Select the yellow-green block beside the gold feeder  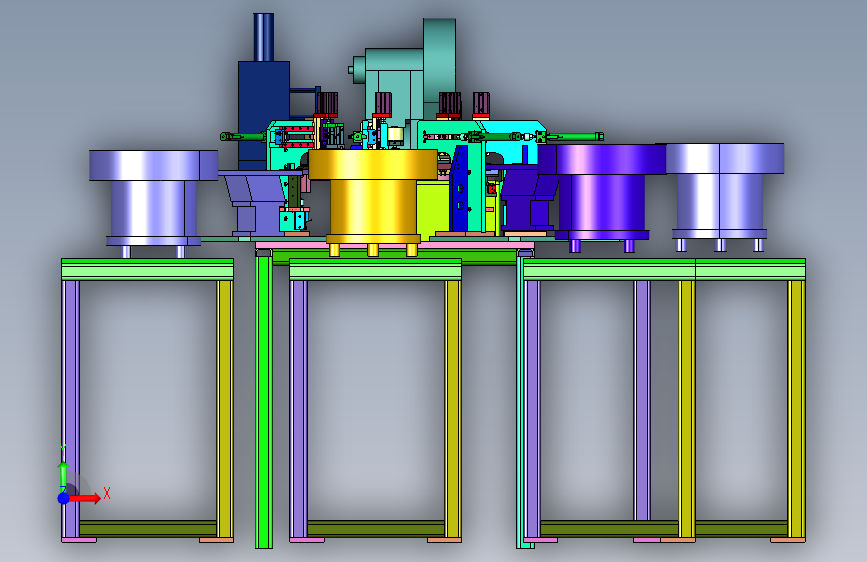pos(433,209)
